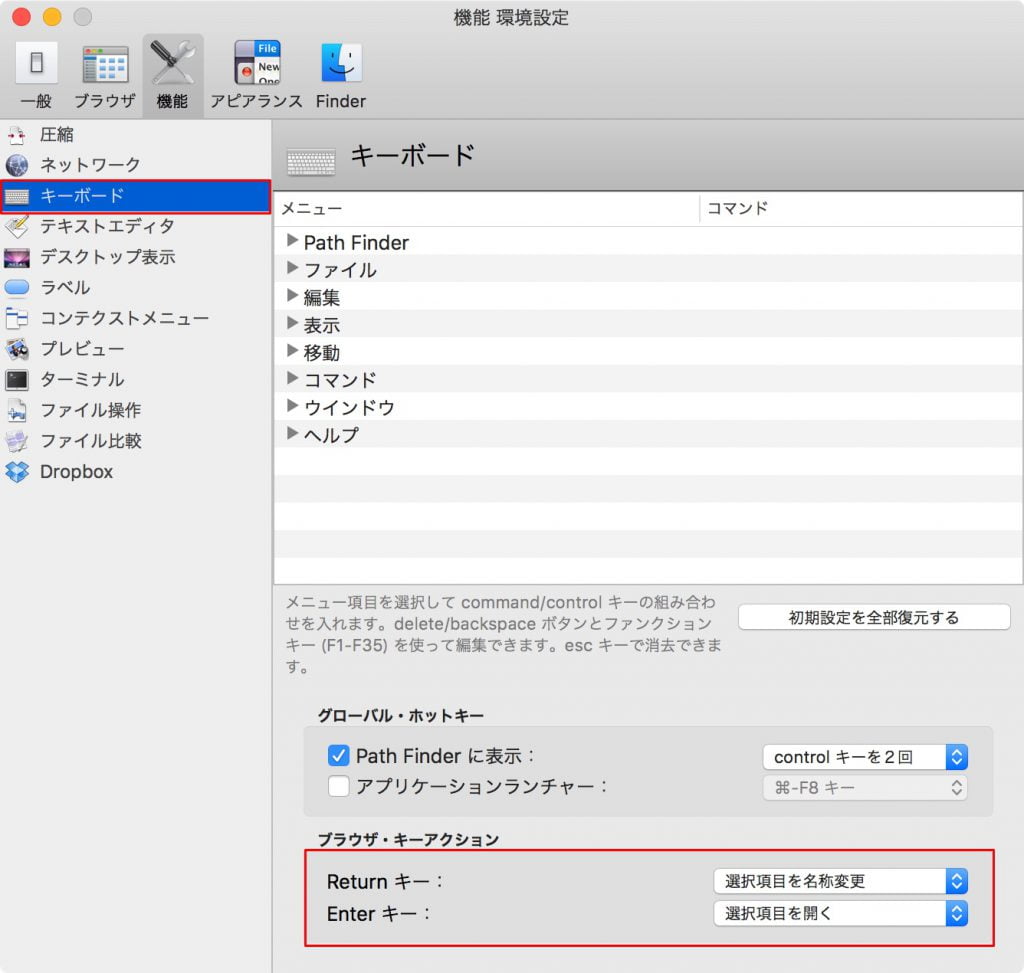Select テキストエディタ in the sidebar

(x=107, y=227)
